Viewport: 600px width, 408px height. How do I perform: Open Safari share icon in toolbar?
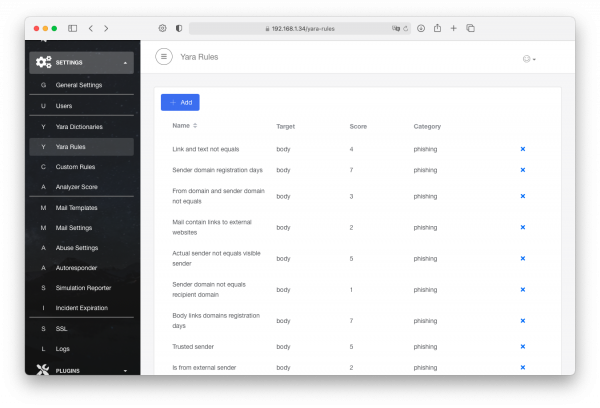(437, 28)
